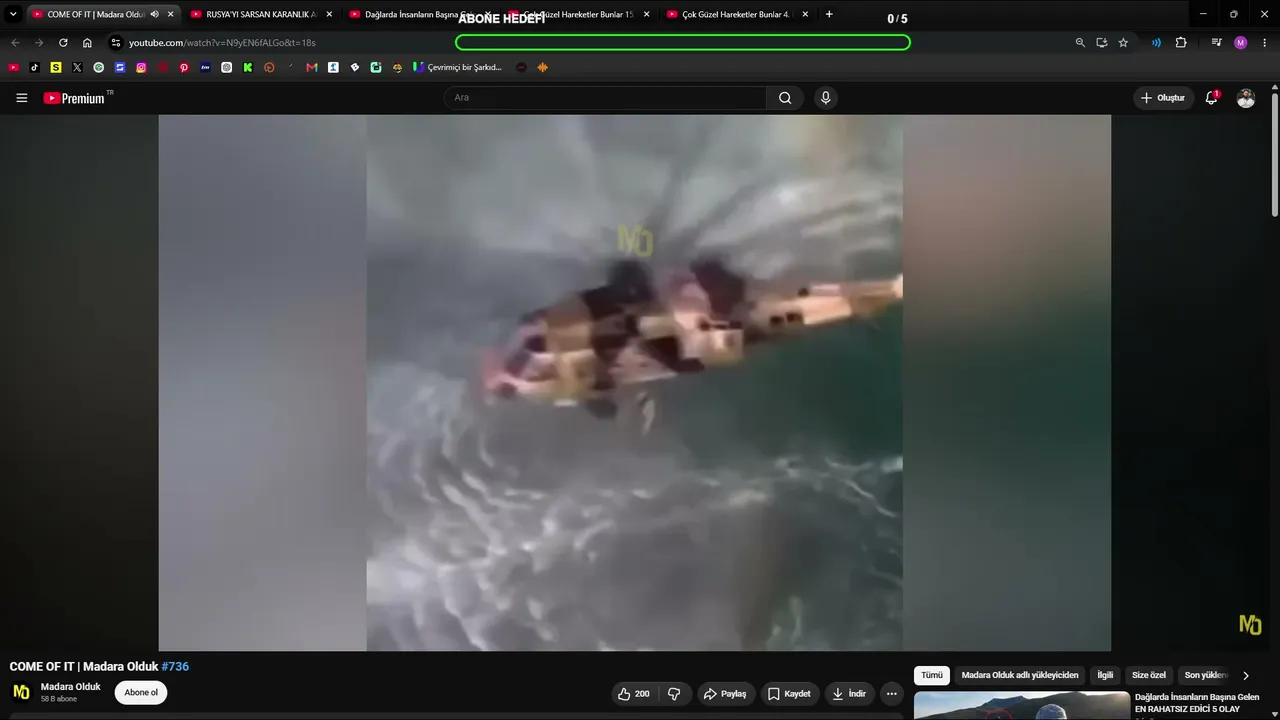
Task: Click the address bar URL
Action: (222, 43)
